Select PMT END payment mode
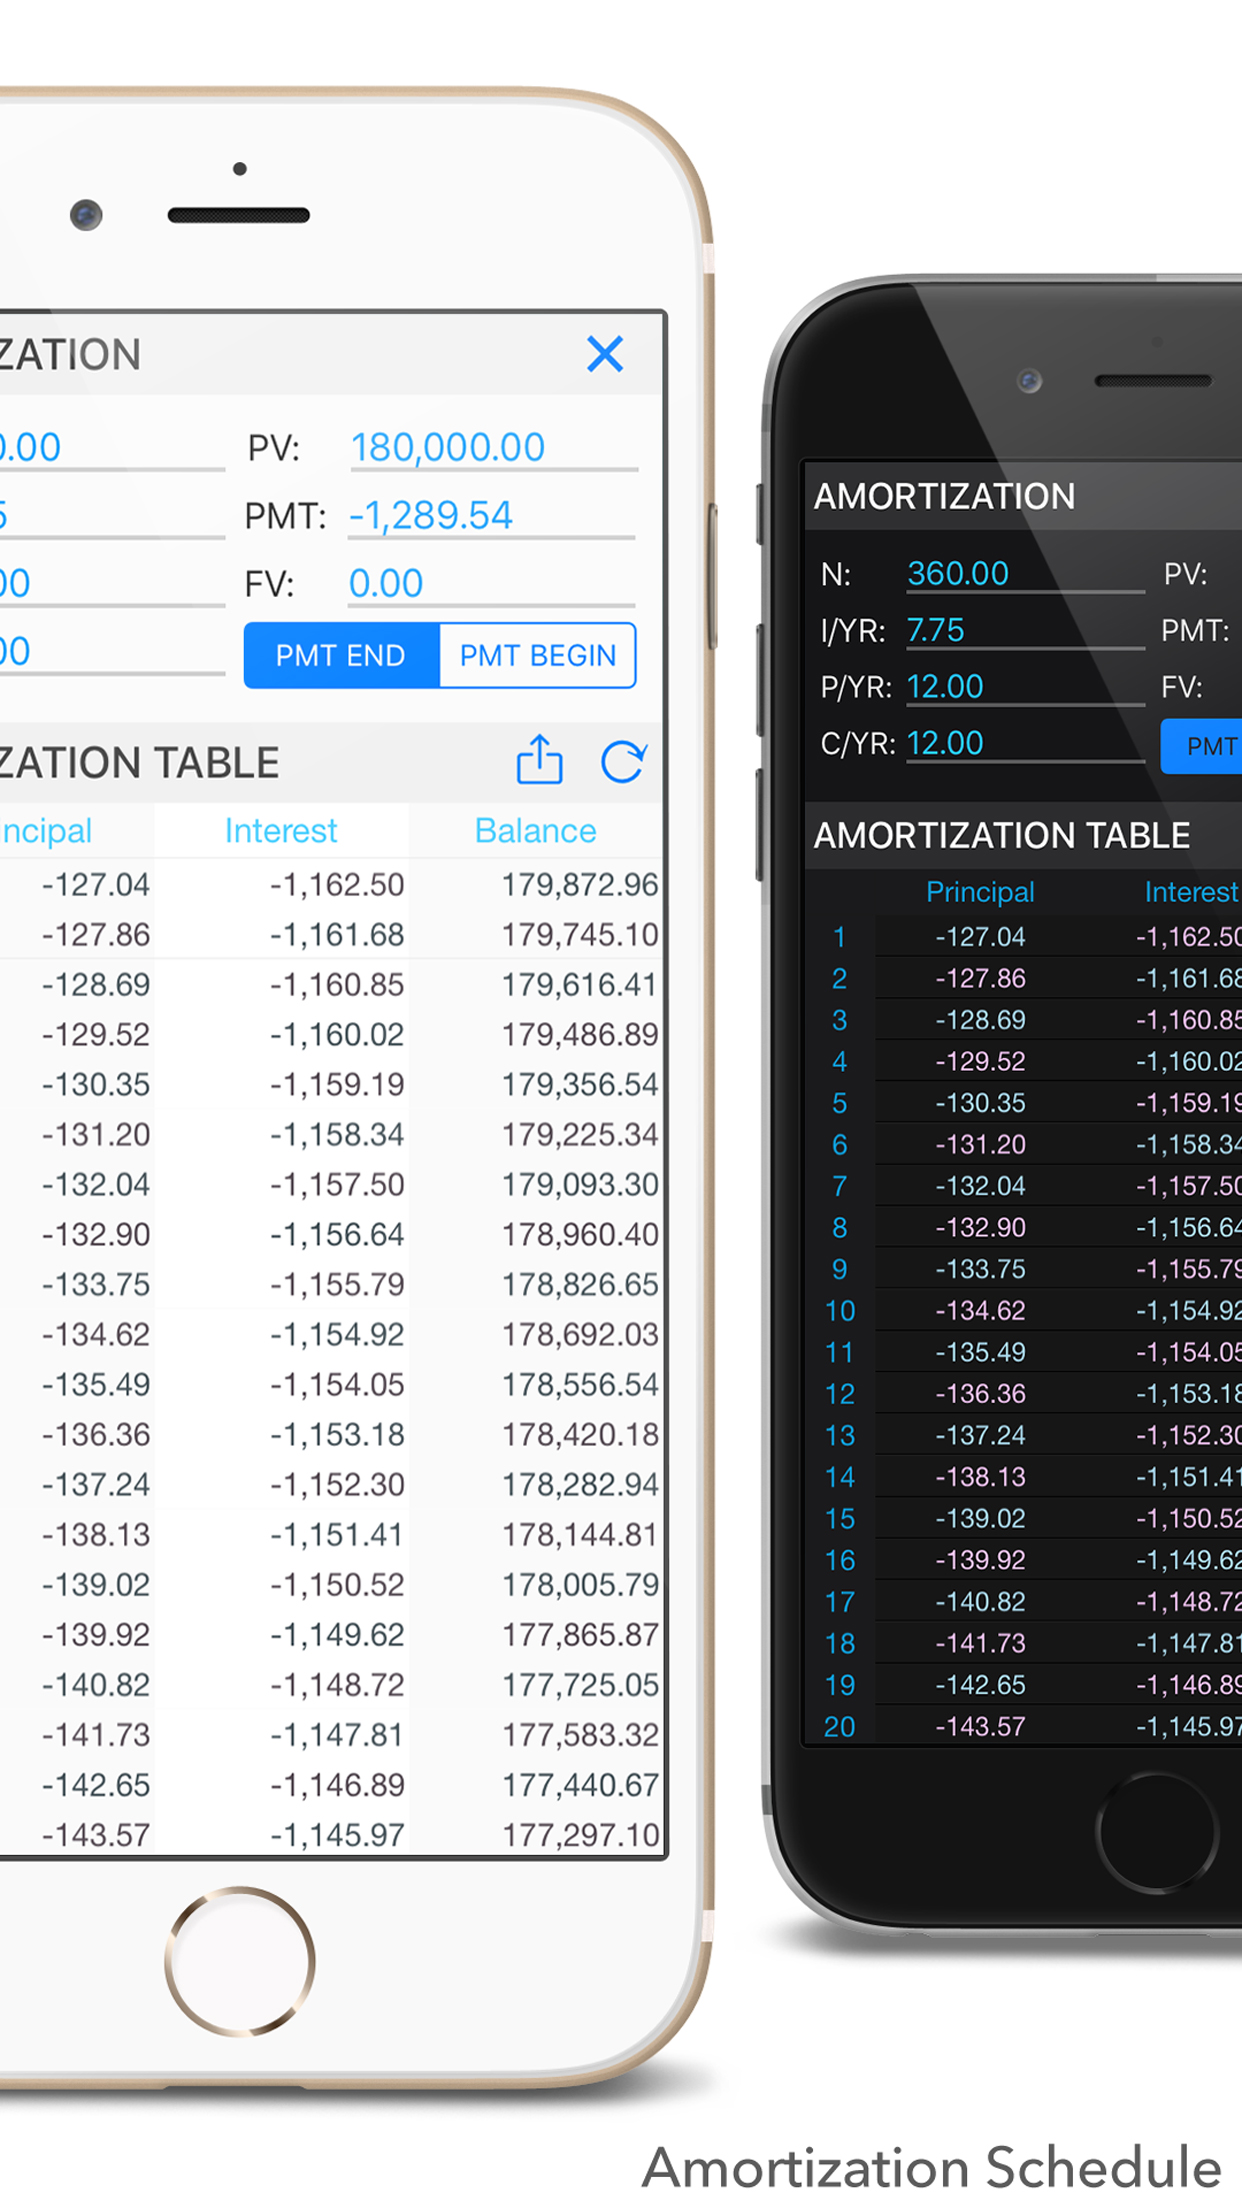Image resolution: width=1242 pixels, height=2208 pixels. click(341, 656)
